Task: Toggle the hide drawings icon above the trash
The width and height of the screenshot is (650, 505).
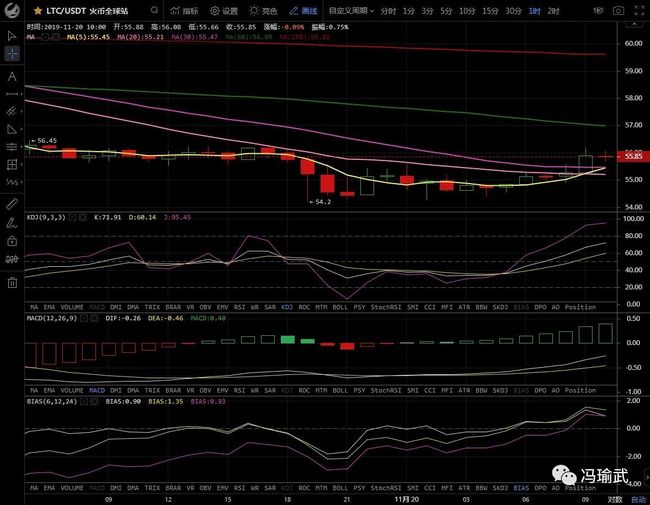Action: click(x=12, y=260)
